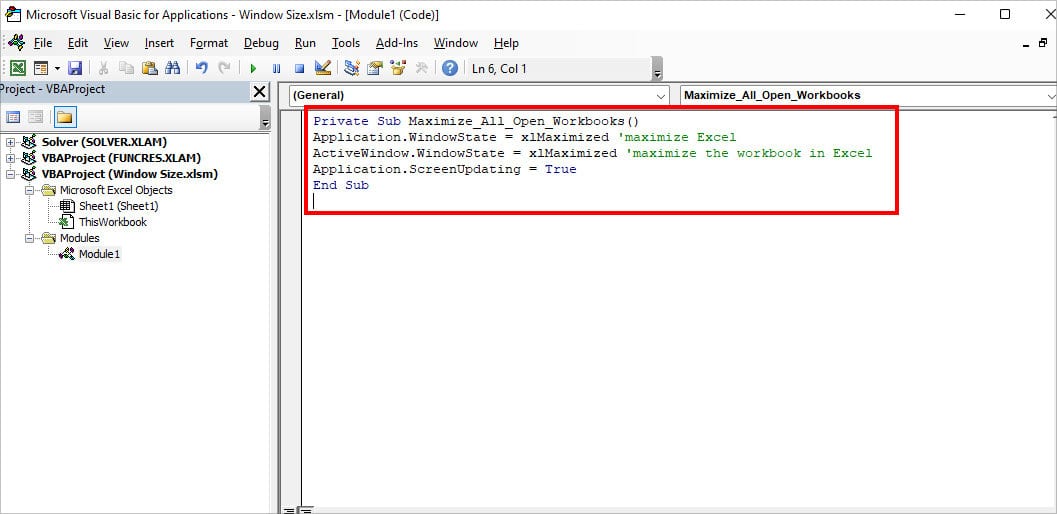The height and width of the screenshot is (514, 1057).
Task: Open the Object Browser icon
Action: (x=398, y=68)
